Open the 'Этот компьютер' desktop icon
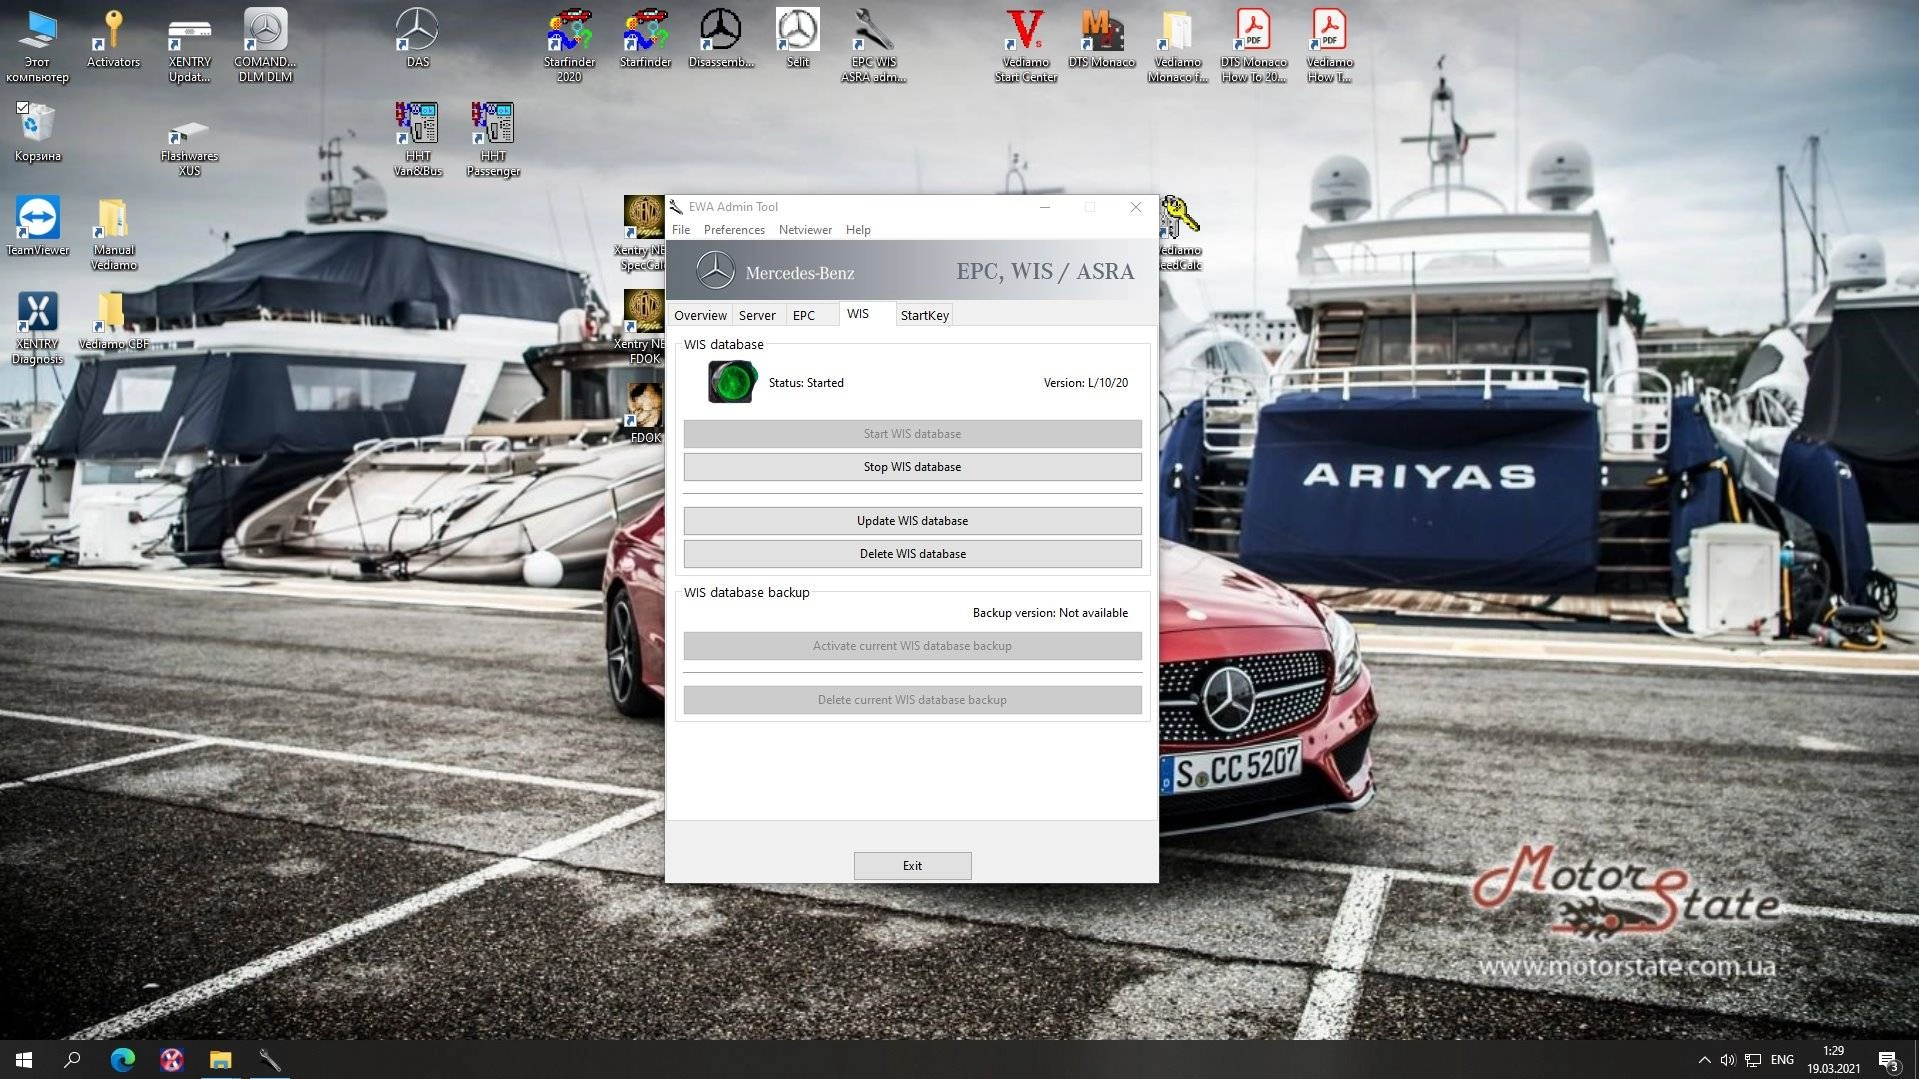 pyautogui.click(x=37, y=45)
